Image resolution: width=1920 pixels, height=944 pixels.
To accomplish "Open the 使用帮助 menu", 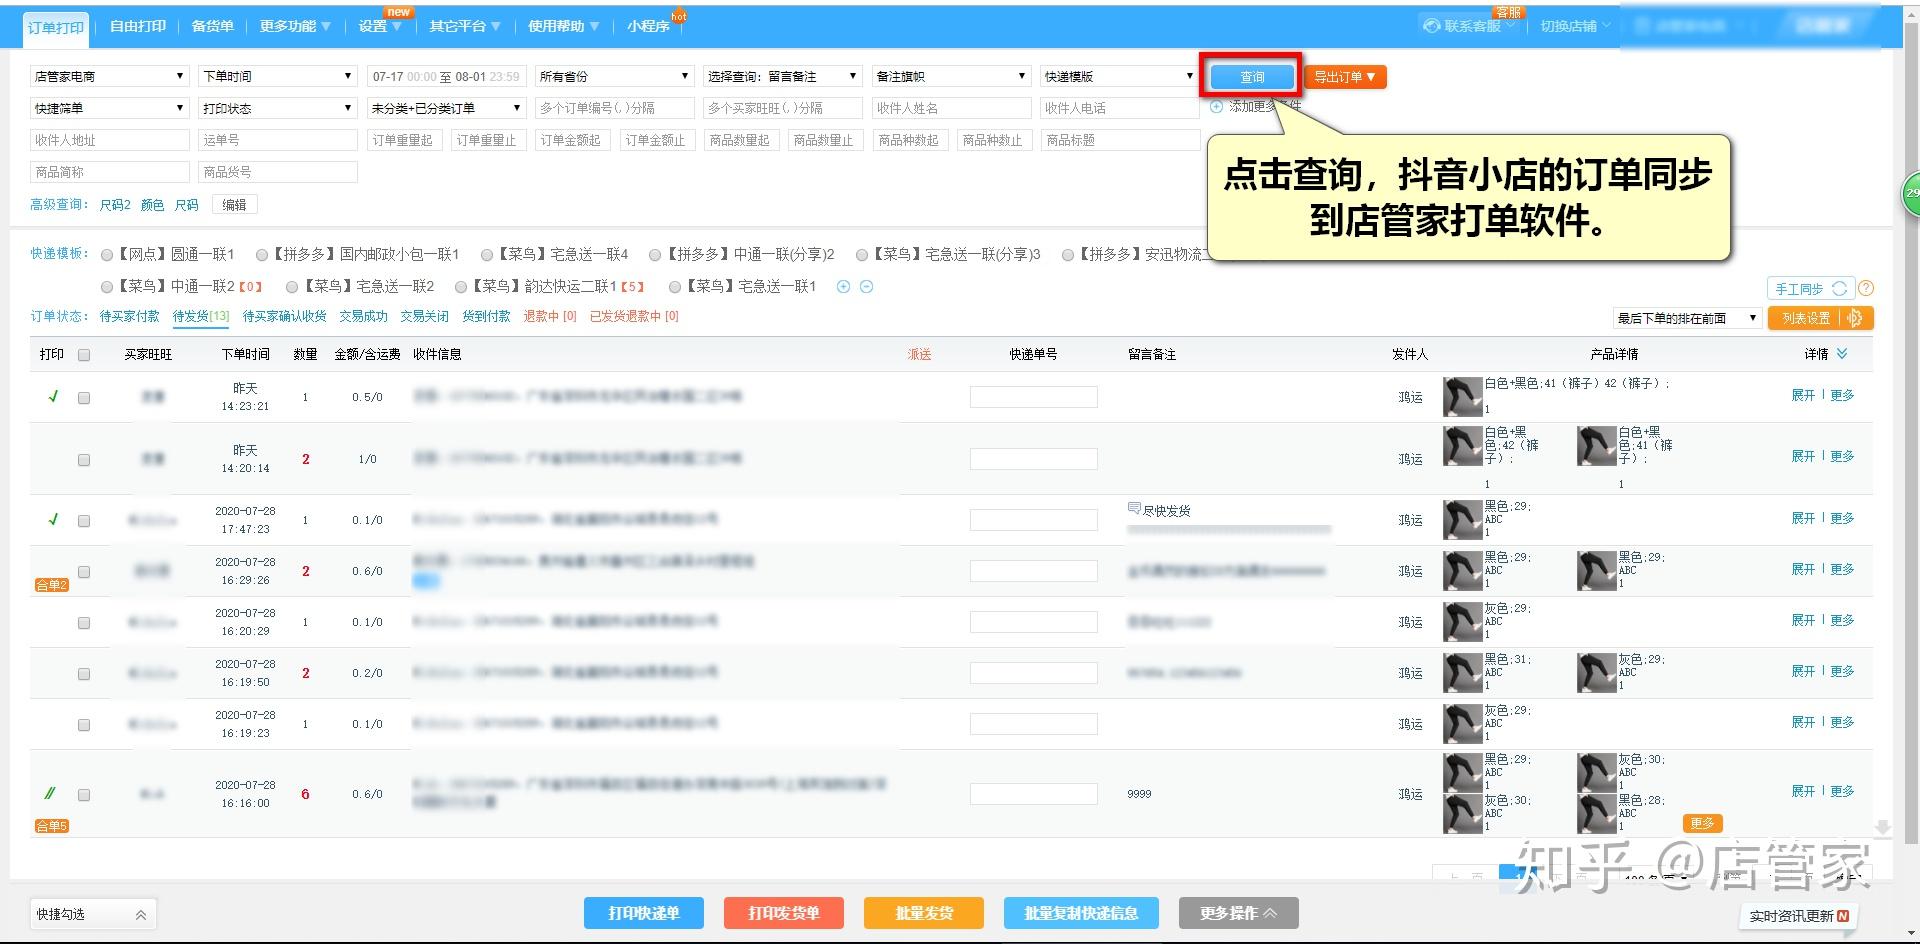I will coord(564,26).
